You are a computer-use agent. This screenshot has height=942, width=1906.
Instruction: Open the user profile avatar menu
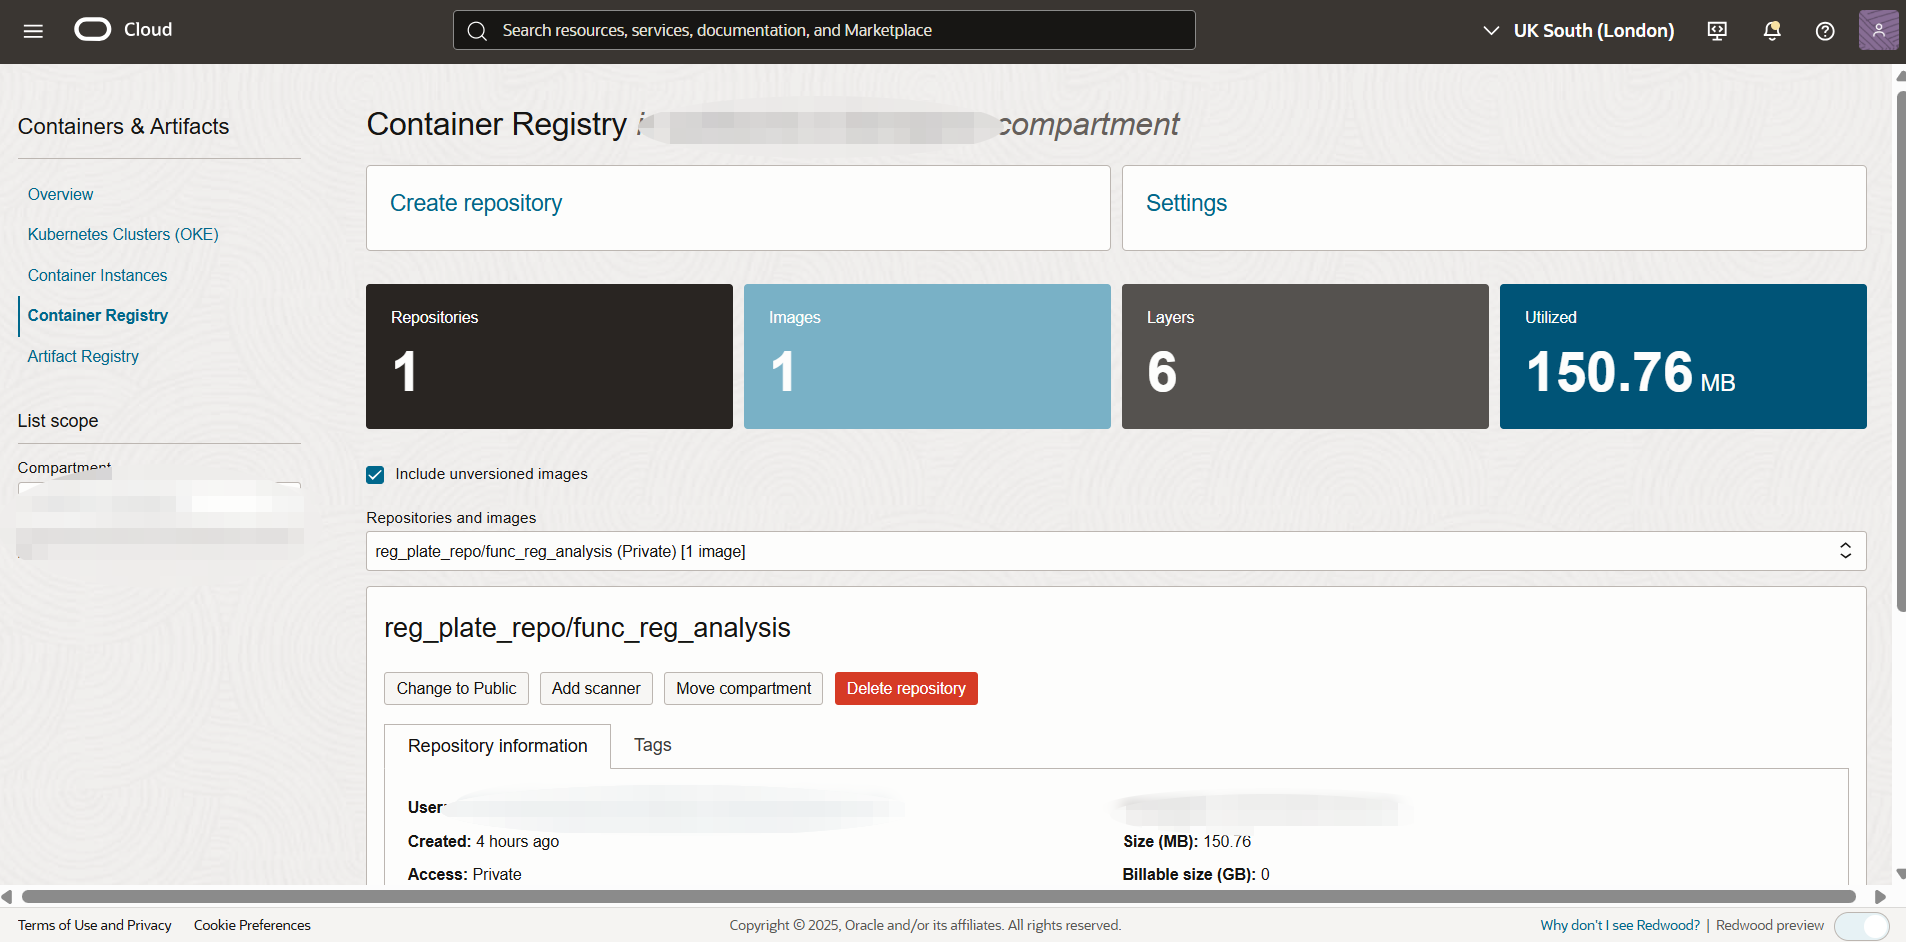(x=1878, y=30)
